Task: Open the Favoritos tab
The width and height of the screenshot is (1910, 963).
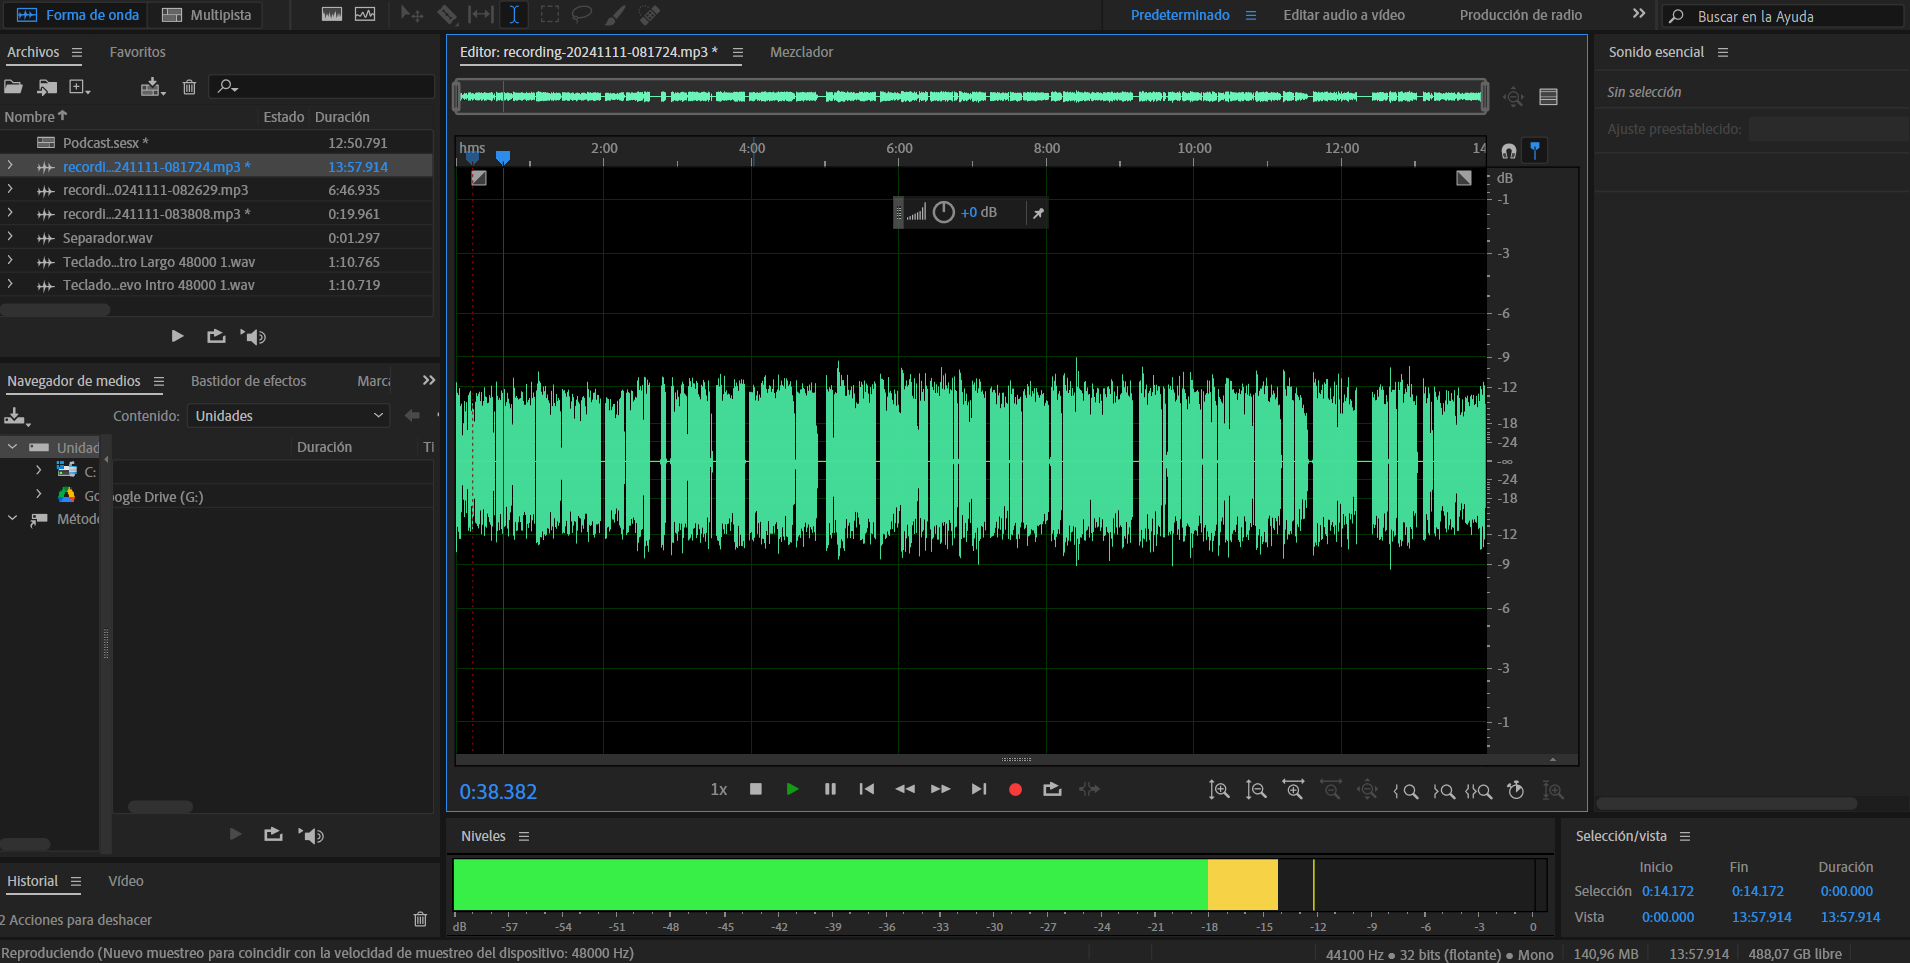Action: click(138, 52)
